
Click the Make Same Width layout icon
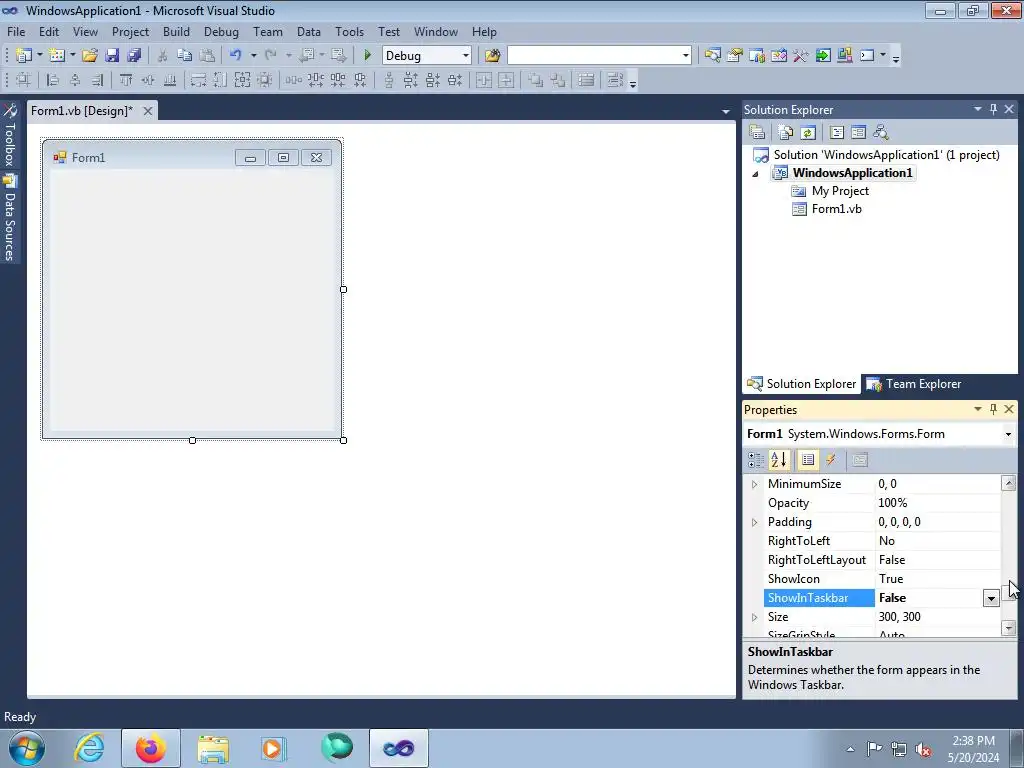pos(199,80)
